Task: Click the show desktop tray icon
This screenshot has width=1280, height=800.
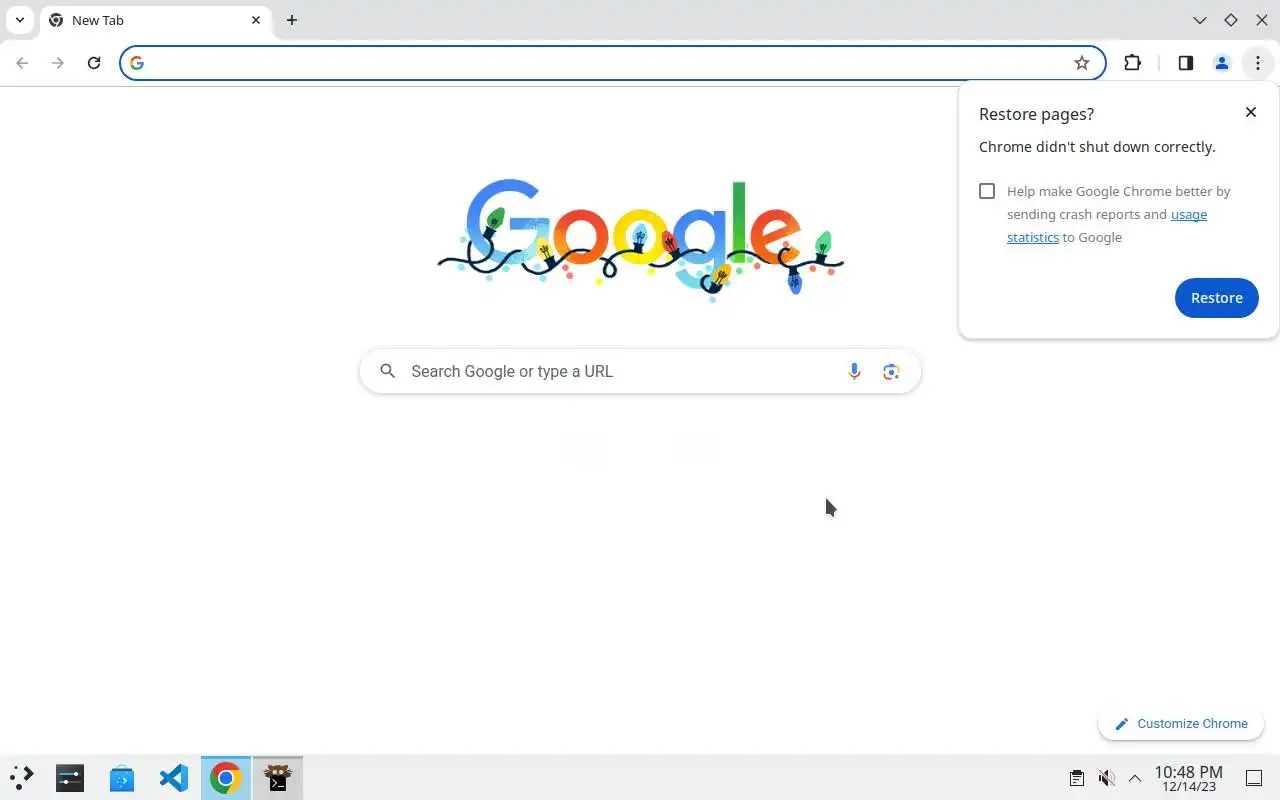Action: [1253, 778]
